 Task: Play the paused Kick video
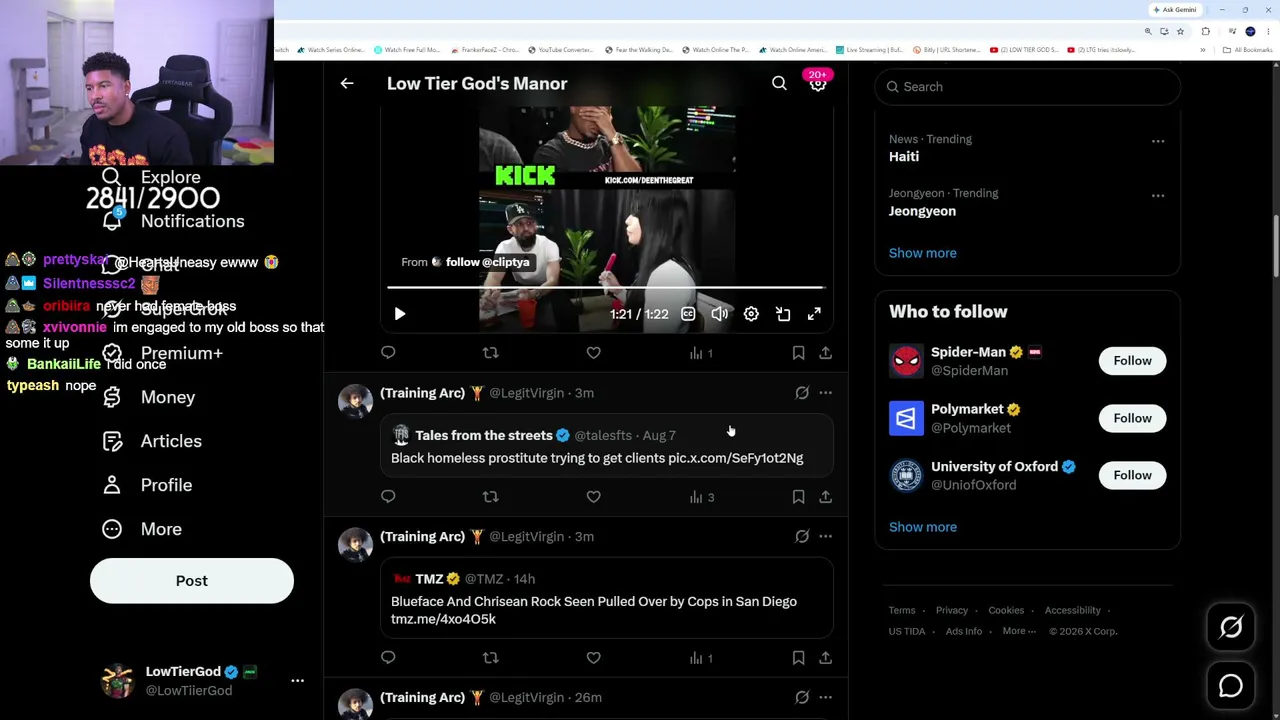click(x=400, y=314)
